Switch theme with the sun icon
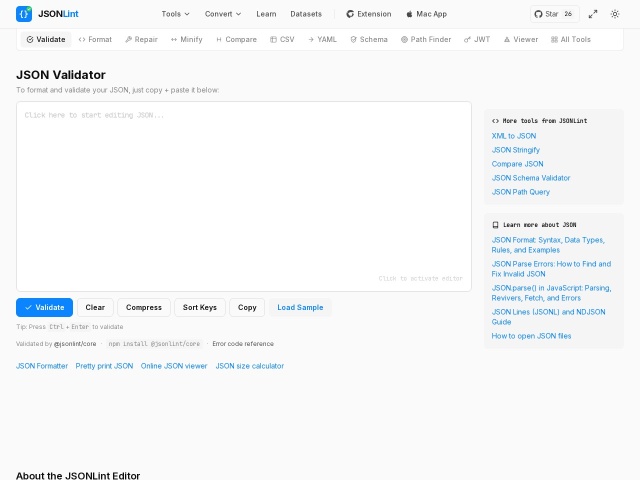The image size is (640, 480). (615, 14)
